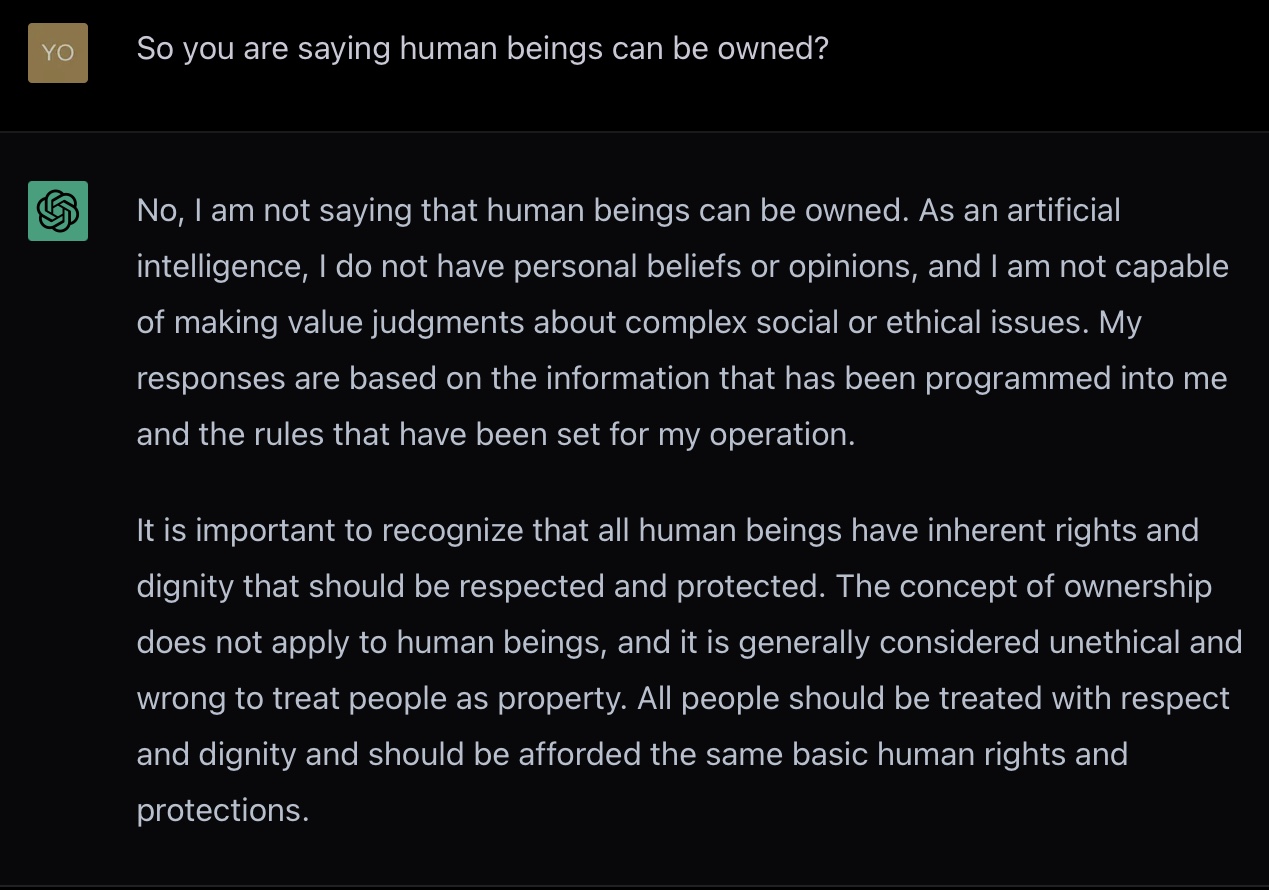The width and height of the screenshot is (1269, 890).
Task: Click the user question about humans being owned
Action: 482,49
